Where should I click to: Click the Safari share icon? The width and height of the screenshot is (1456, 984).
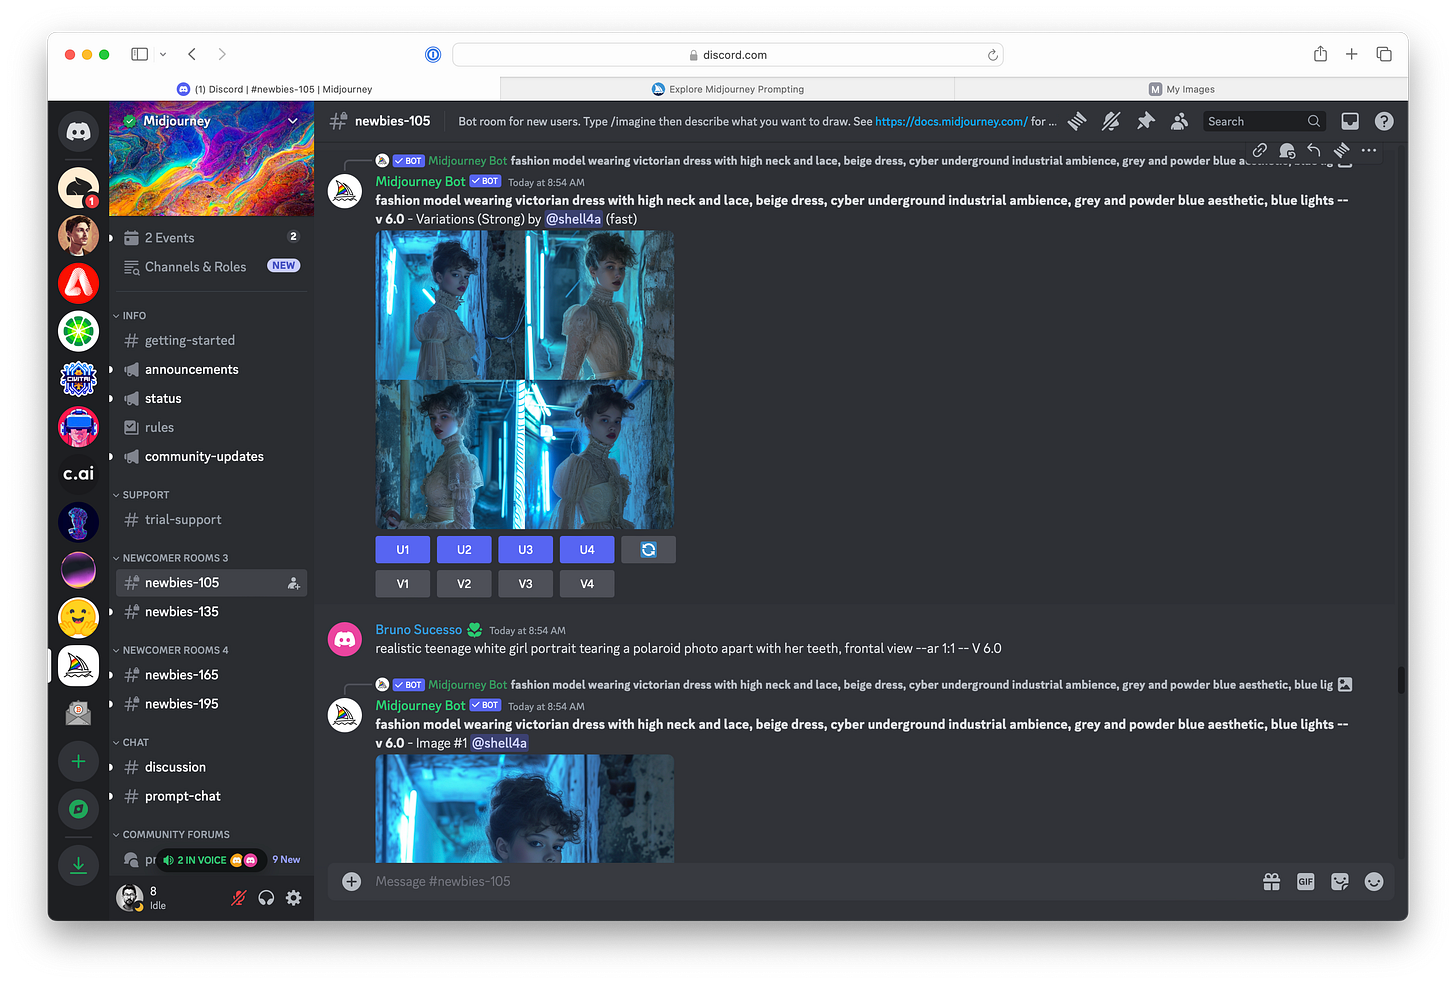tap(1320, 54)
